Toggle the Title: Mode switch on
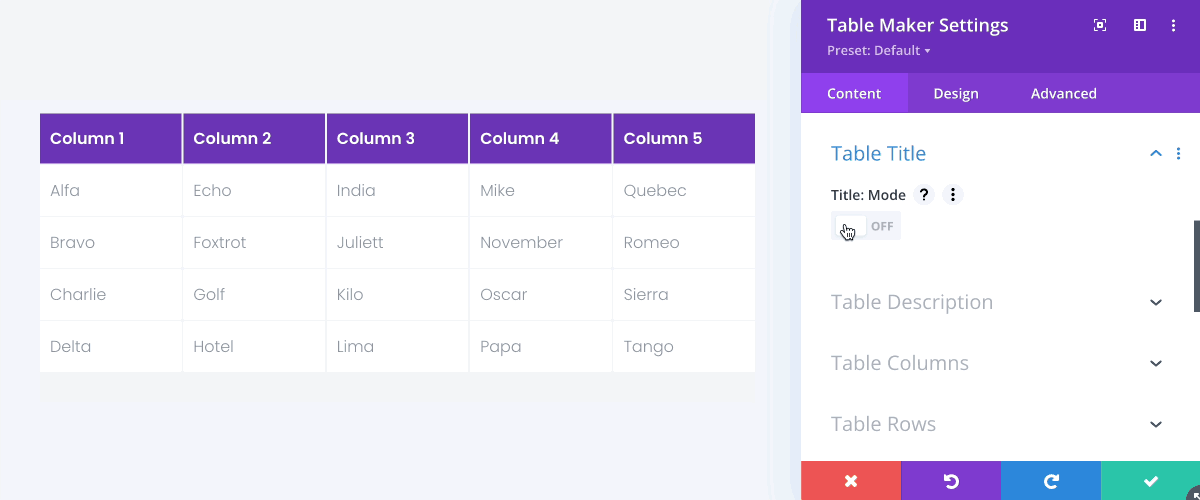The width and height of the screenshot is (1200, 500). click(866, 226)
